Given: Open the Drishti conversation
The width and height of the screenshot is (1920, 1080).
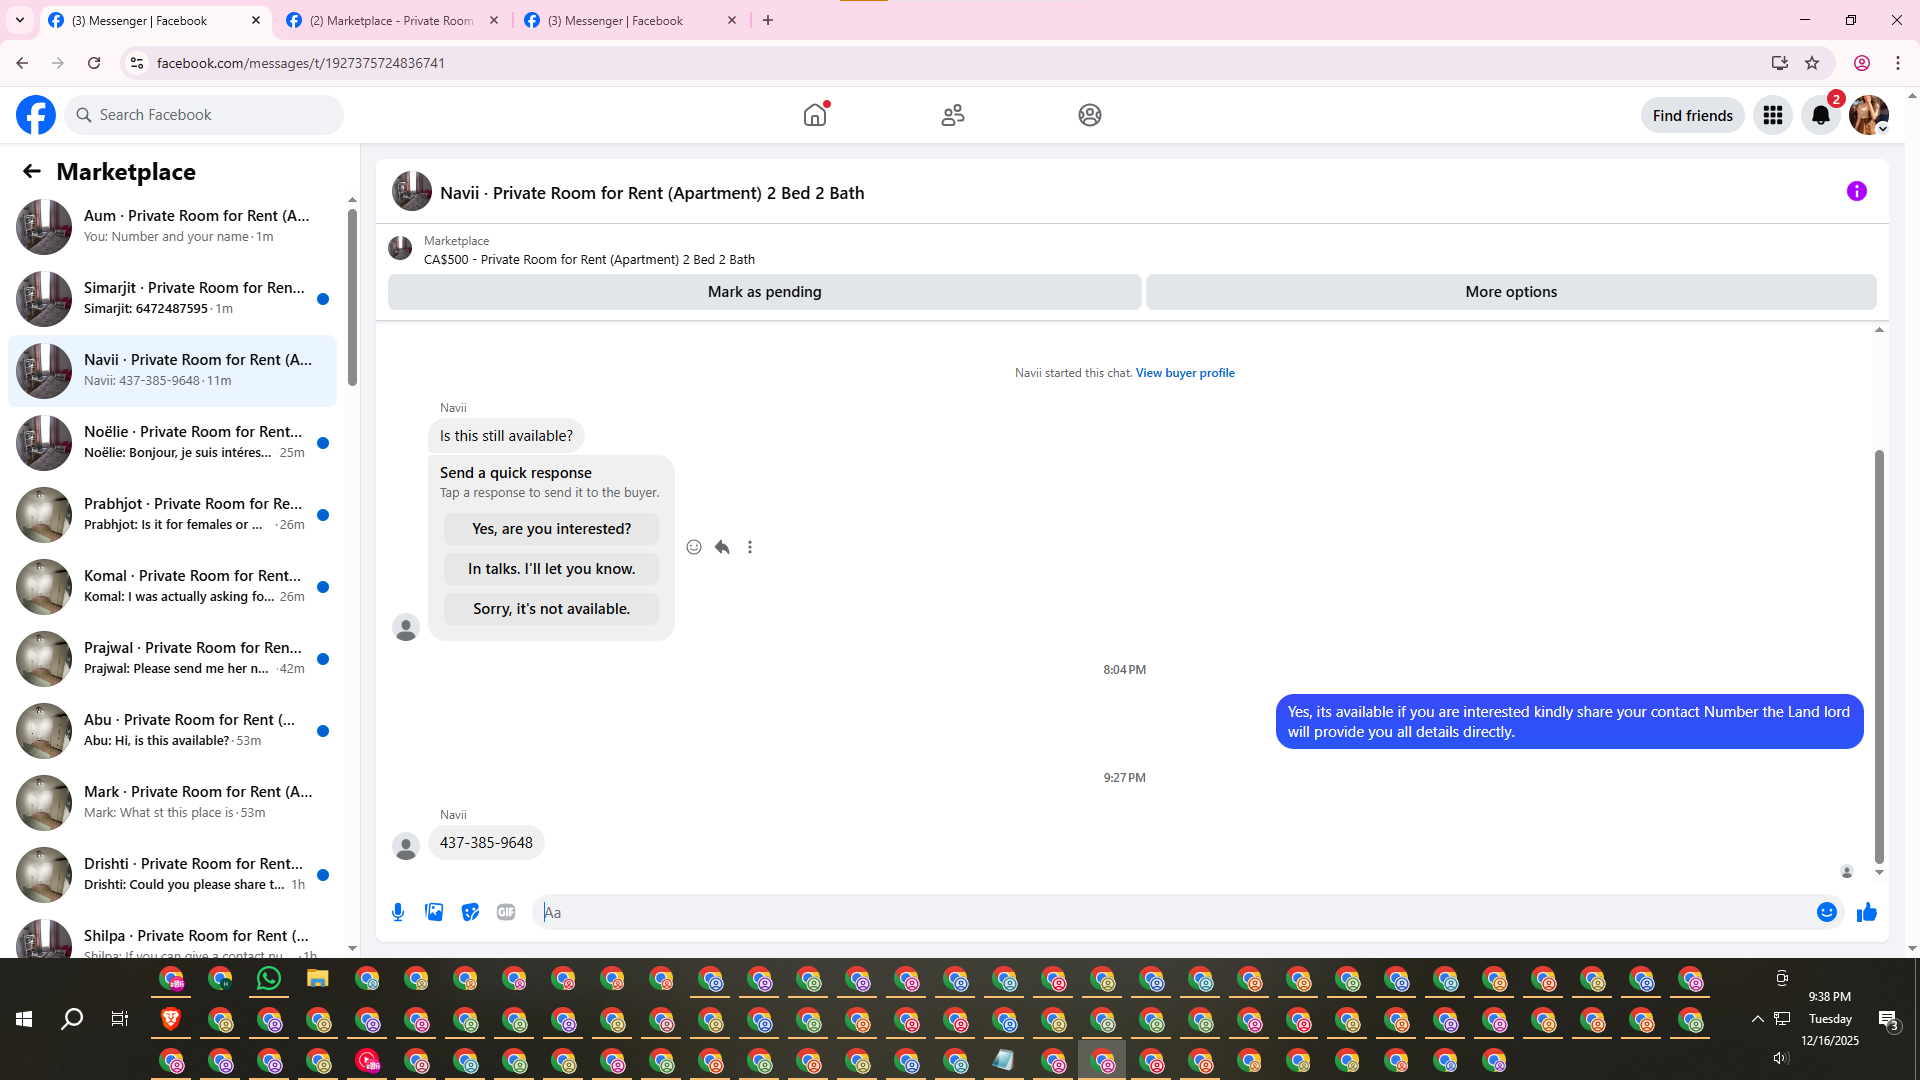Looking at the screenshot, I should point(172,874).
